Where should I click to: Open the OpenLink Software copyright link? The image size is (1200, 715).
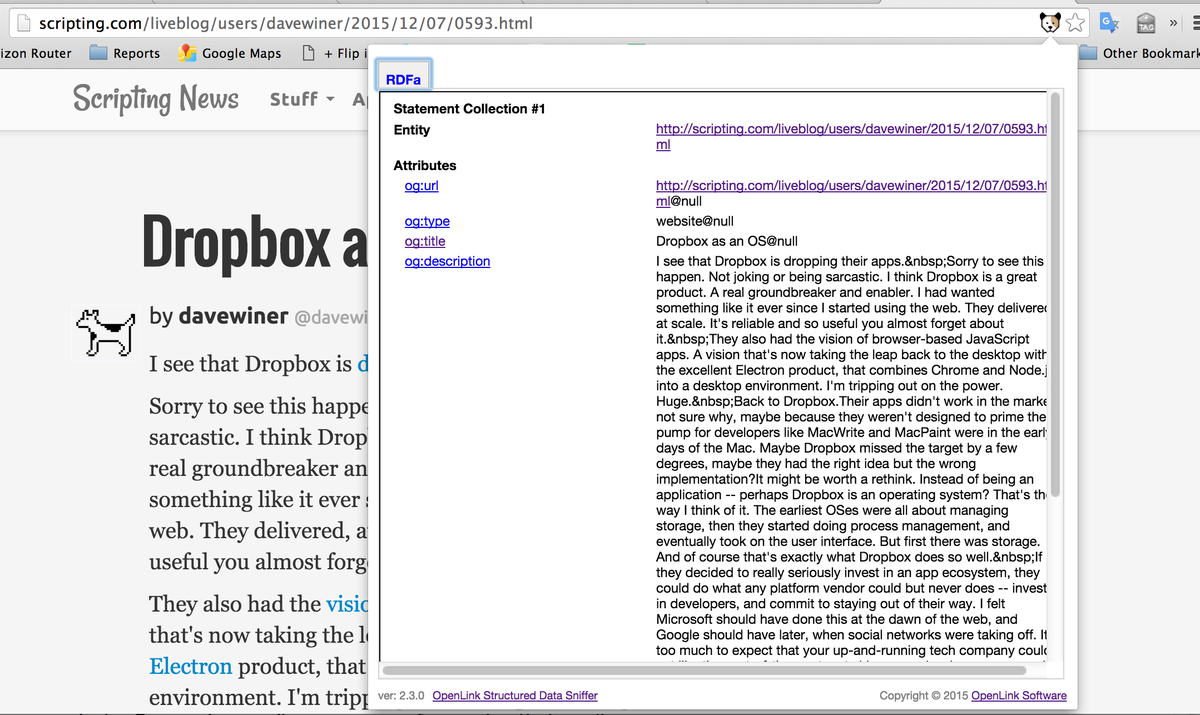(1019, 695)
